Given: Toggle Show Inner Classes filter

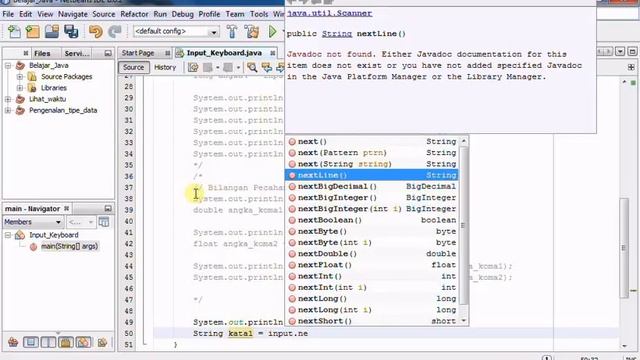Looking at the screenshot, I should click(83, 342).
